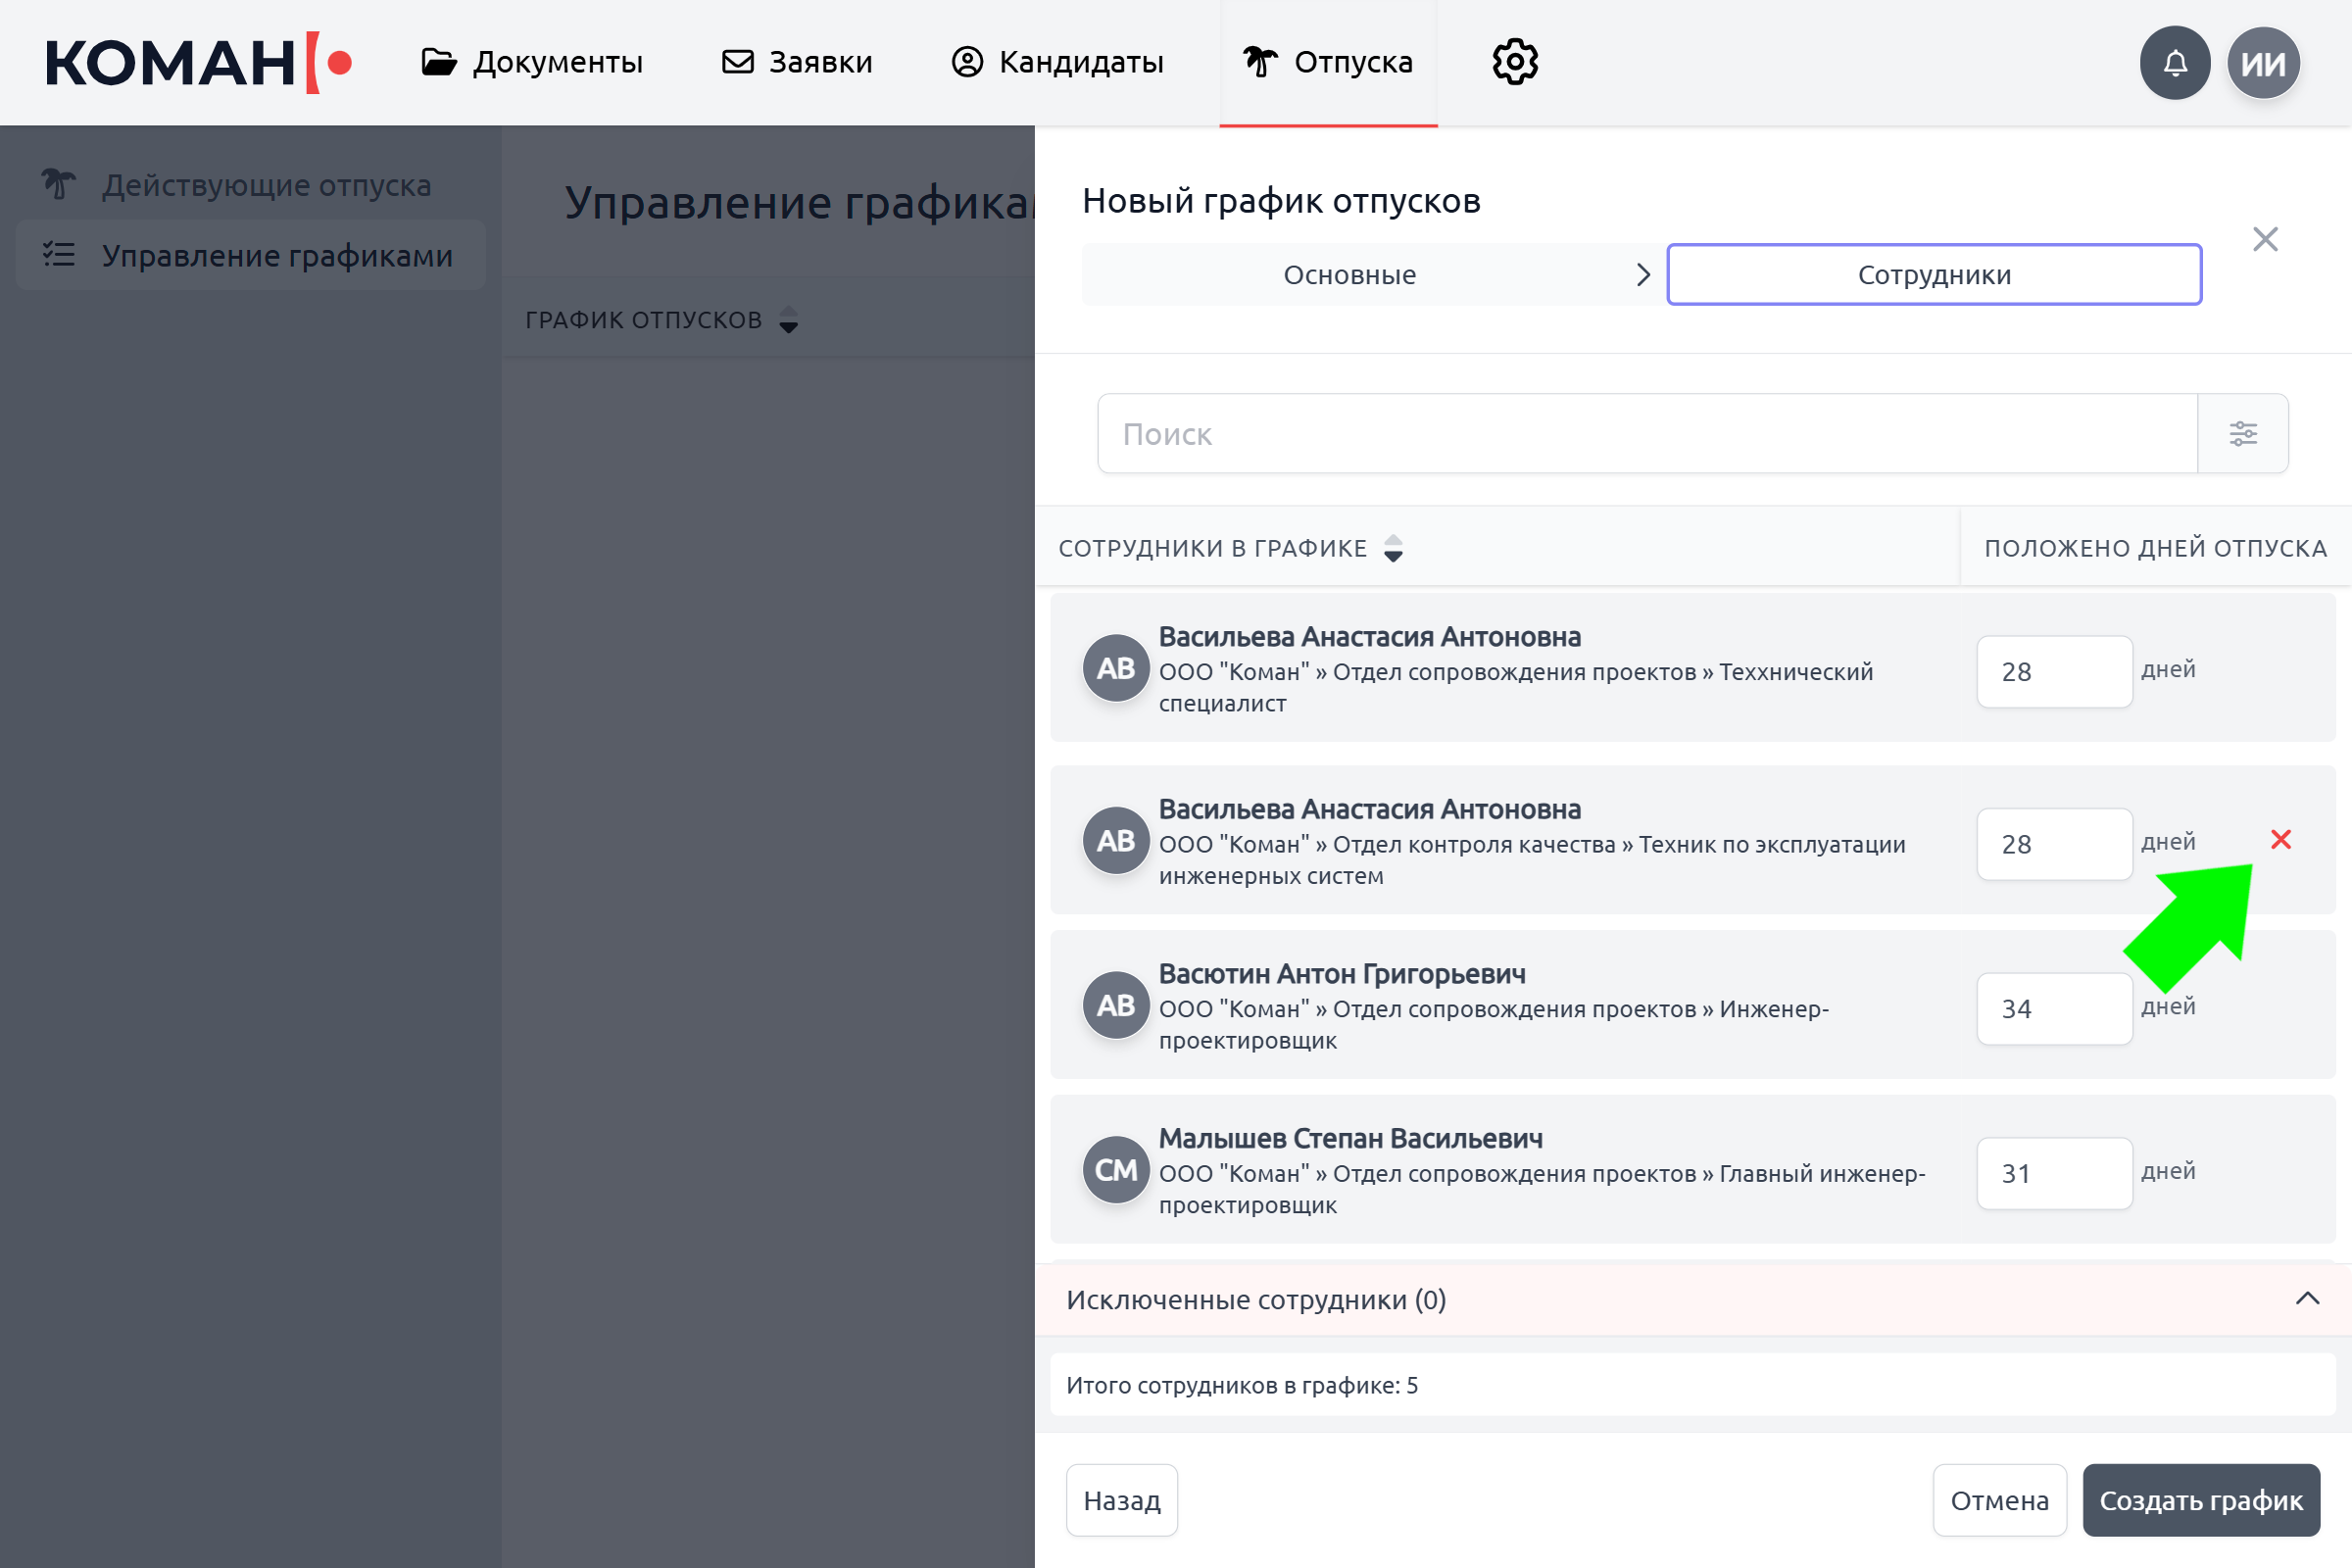Close the Новый график отпусков panel
2352x1568 pixels.
point(2264,239)
